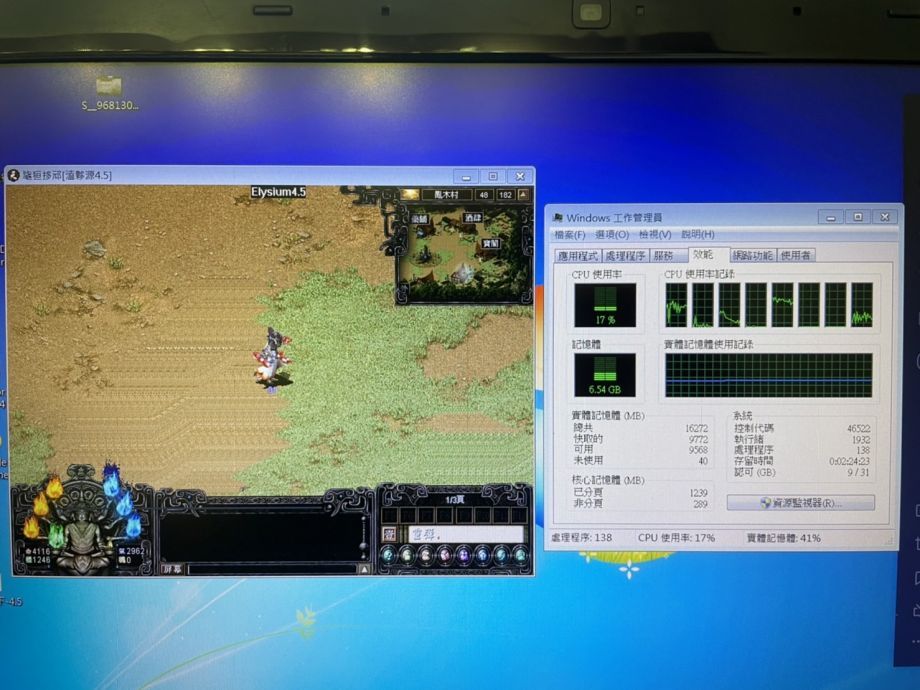Click the 酒肆 tavern label on minimap
Screen dimensions: 920x690
click(472, 218)
